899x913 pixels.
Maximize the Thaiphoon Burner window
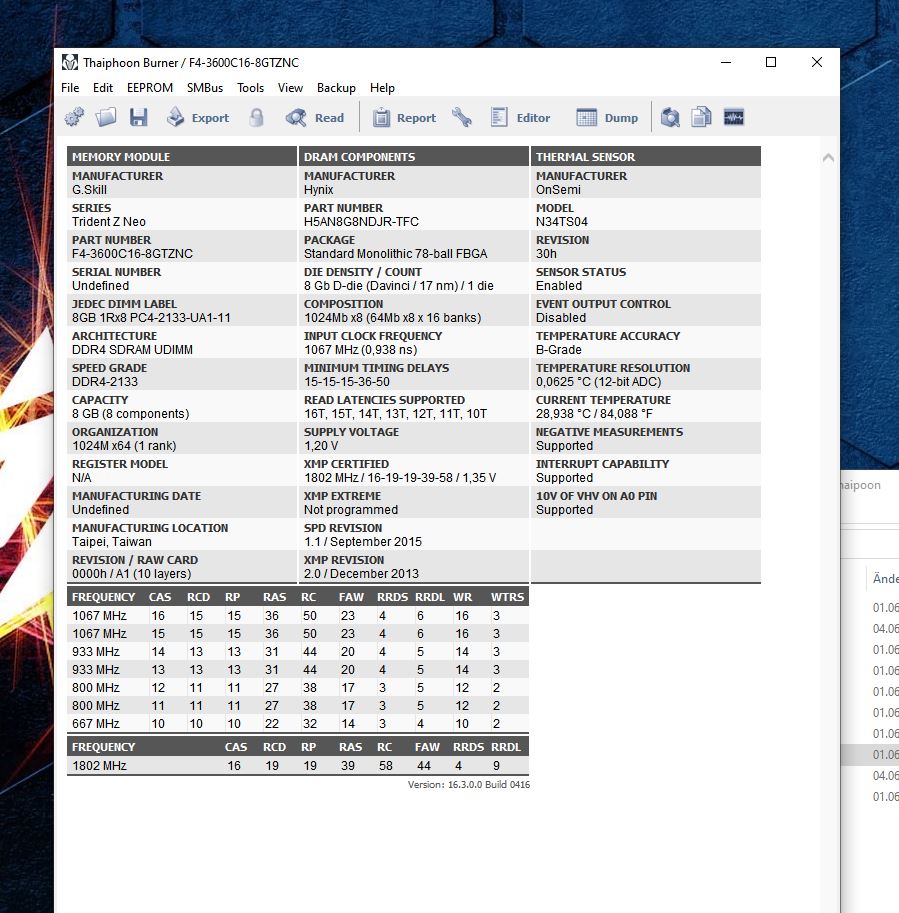coord(771,62)
